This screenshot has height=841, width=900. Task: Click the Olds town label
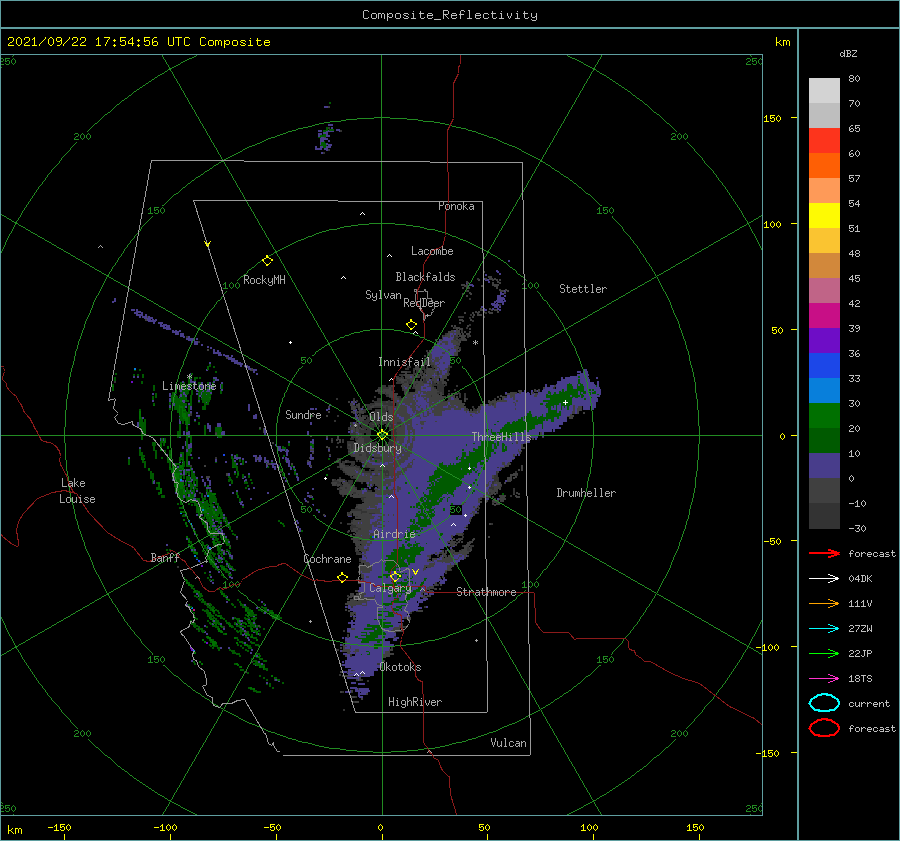[381, 417]
